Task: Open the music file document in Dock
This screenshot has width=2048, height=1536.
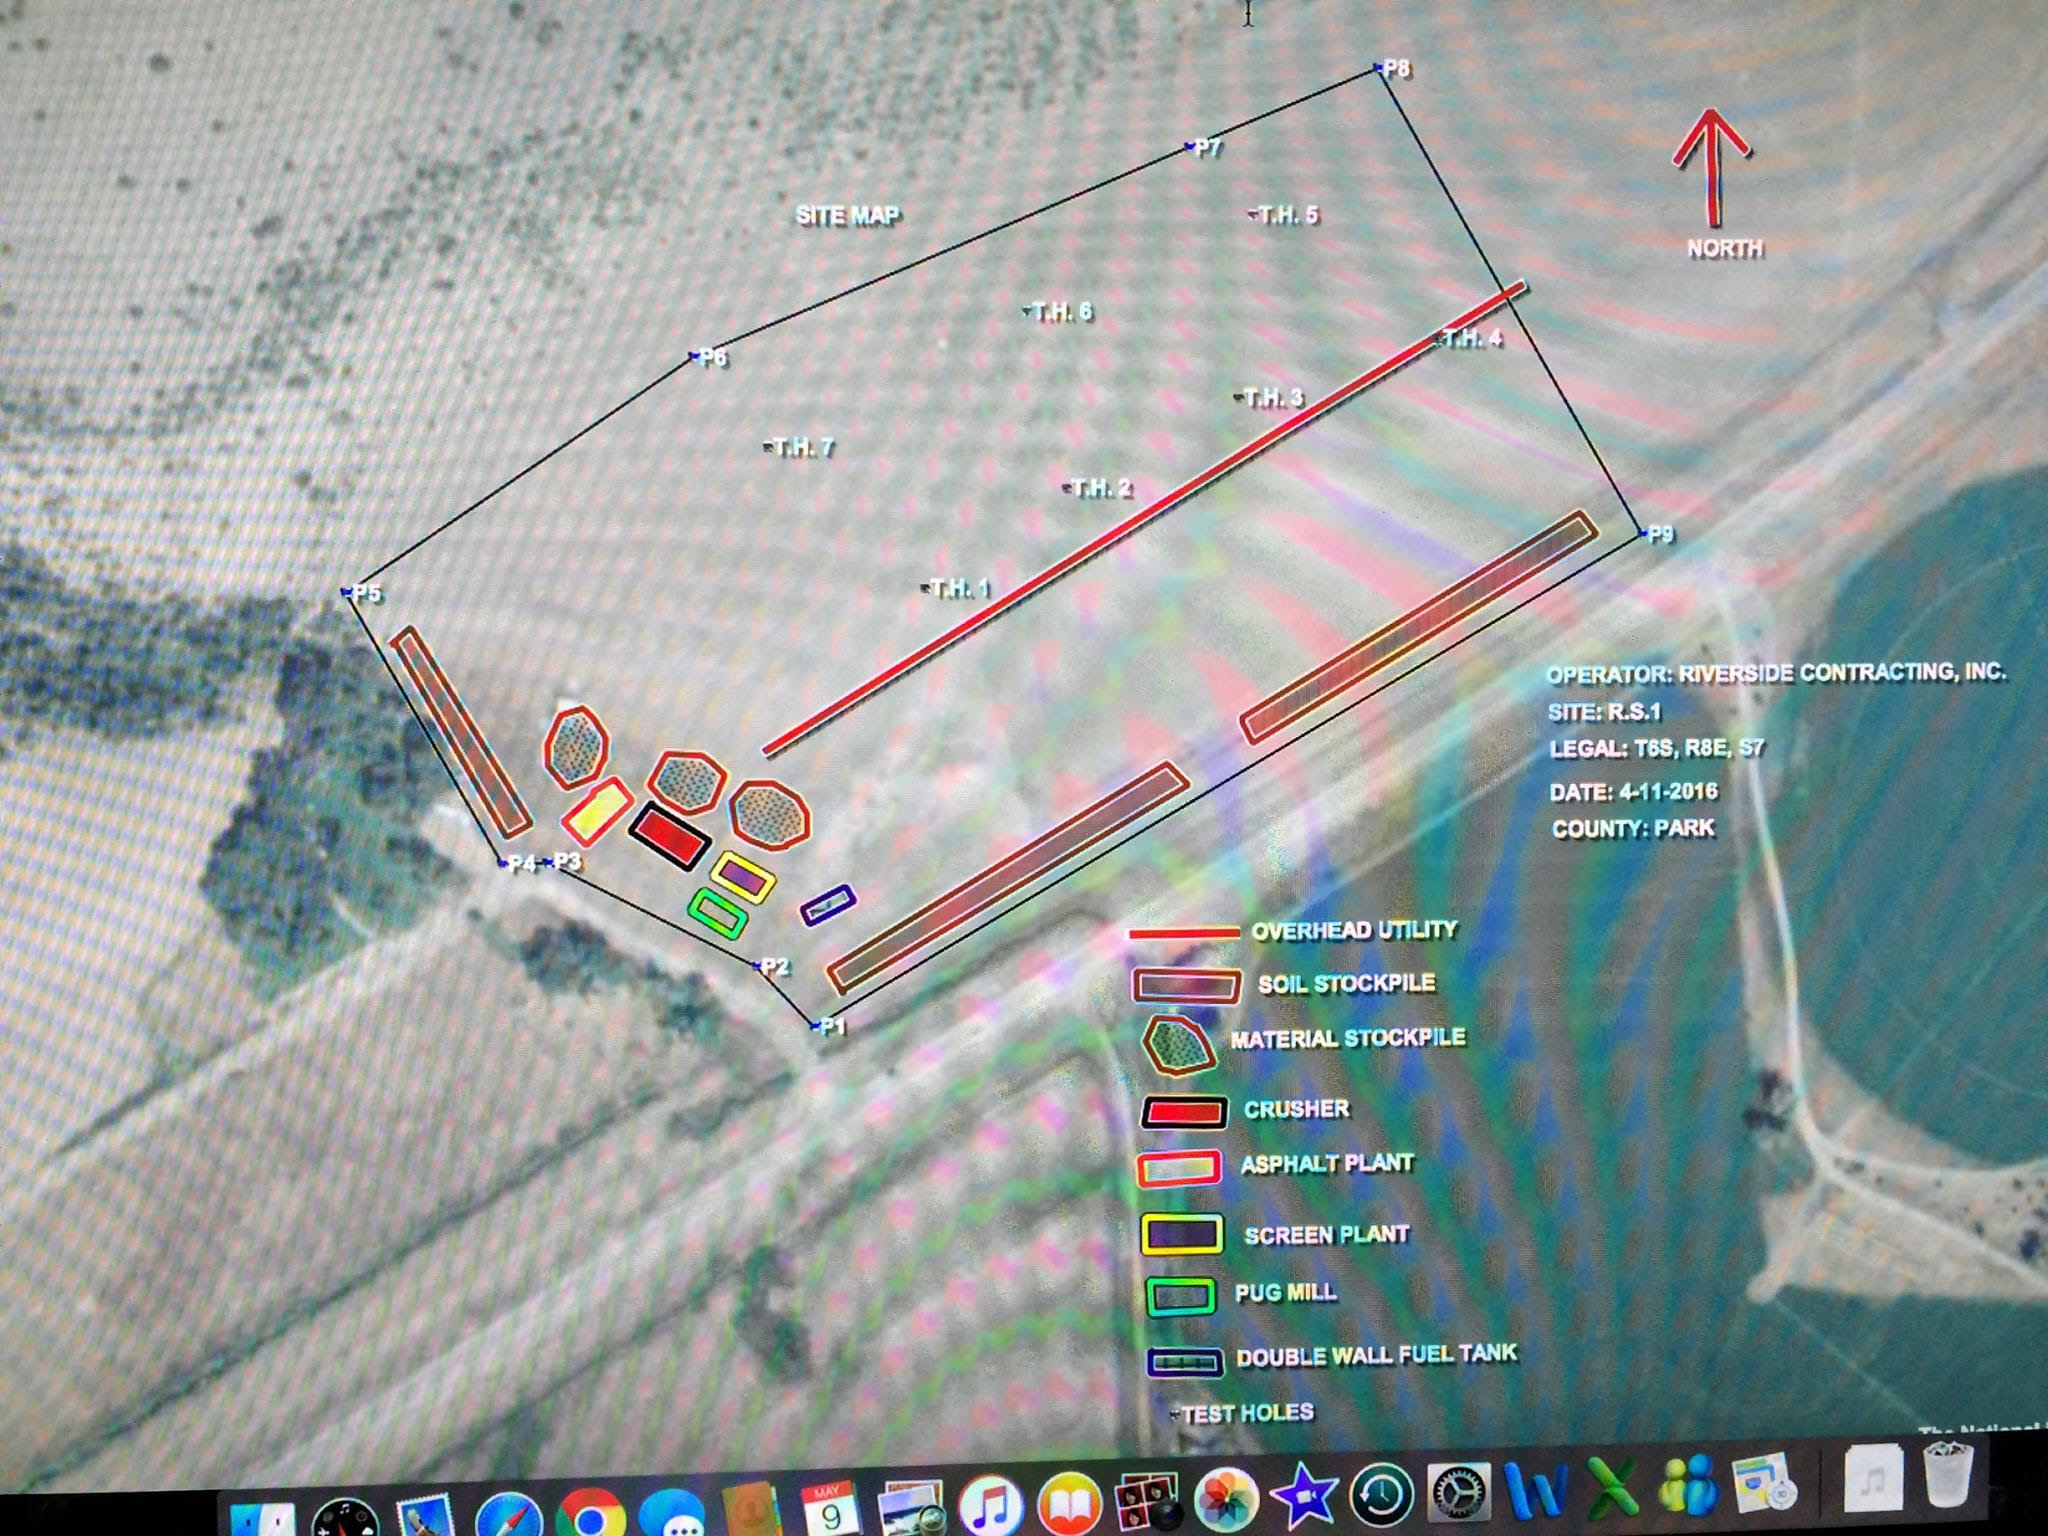Action: tap(1873, 1478)
